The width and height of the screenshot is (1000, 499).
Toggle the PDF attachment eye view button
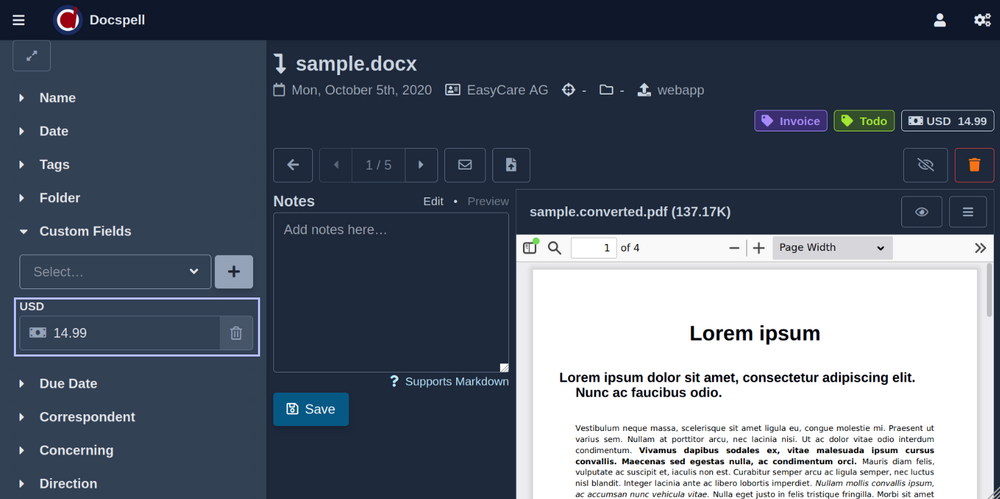tap(922, 212)
